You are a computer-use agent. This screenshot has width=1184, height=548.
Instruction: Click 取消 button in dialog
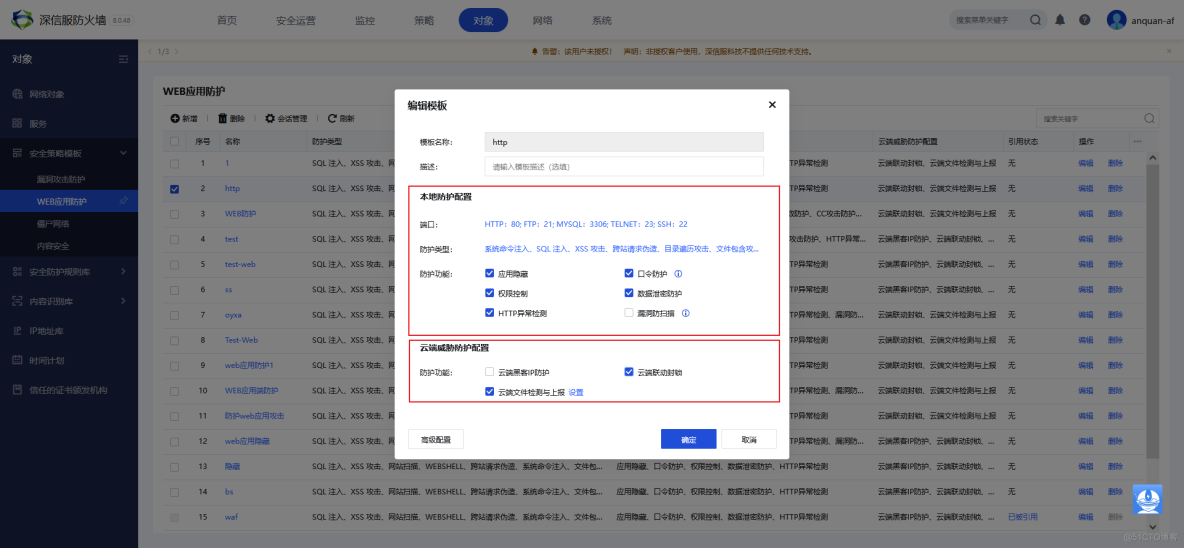pyautogui.click(x=748, y=439)
